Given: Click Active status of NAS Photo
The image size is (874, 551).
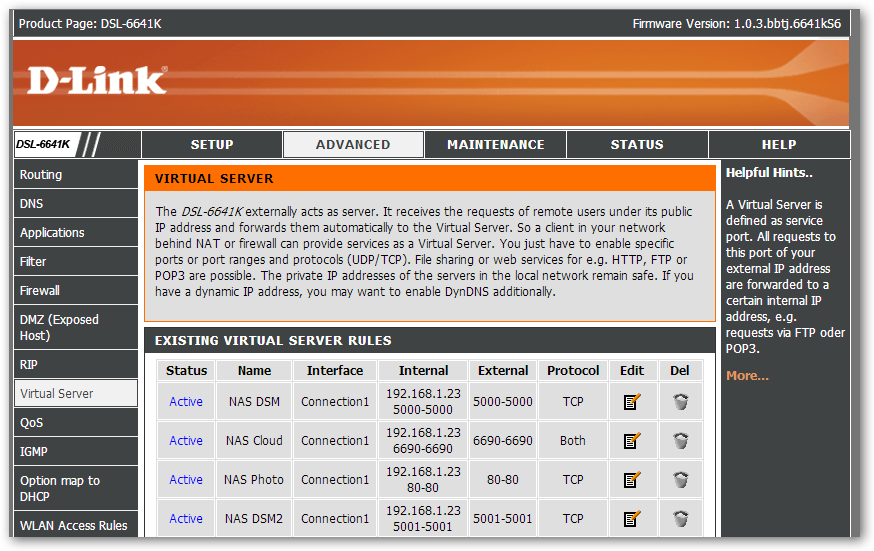Looking at the screenshot, I should [x=186, y=480].
